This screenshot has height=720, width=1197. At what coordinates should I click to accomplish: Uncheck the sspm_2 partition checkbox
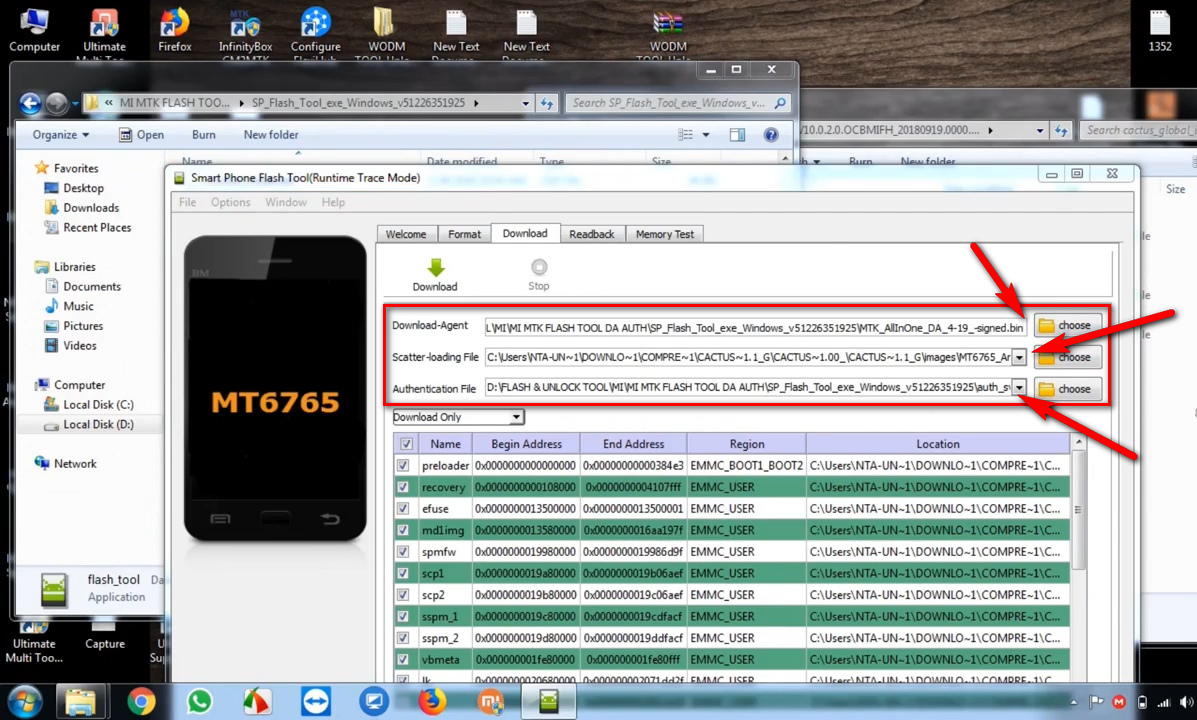point(403,638)
